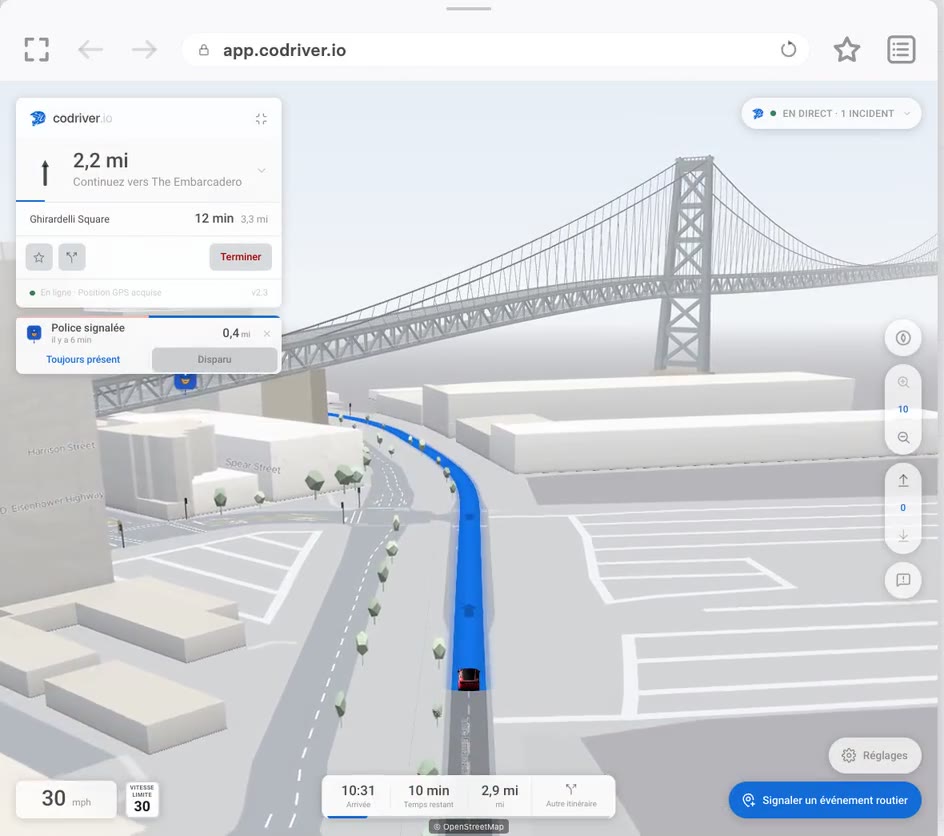Click the tilt value 0
944x836 pixels.
pyautogui.click(x=903, y=508)
